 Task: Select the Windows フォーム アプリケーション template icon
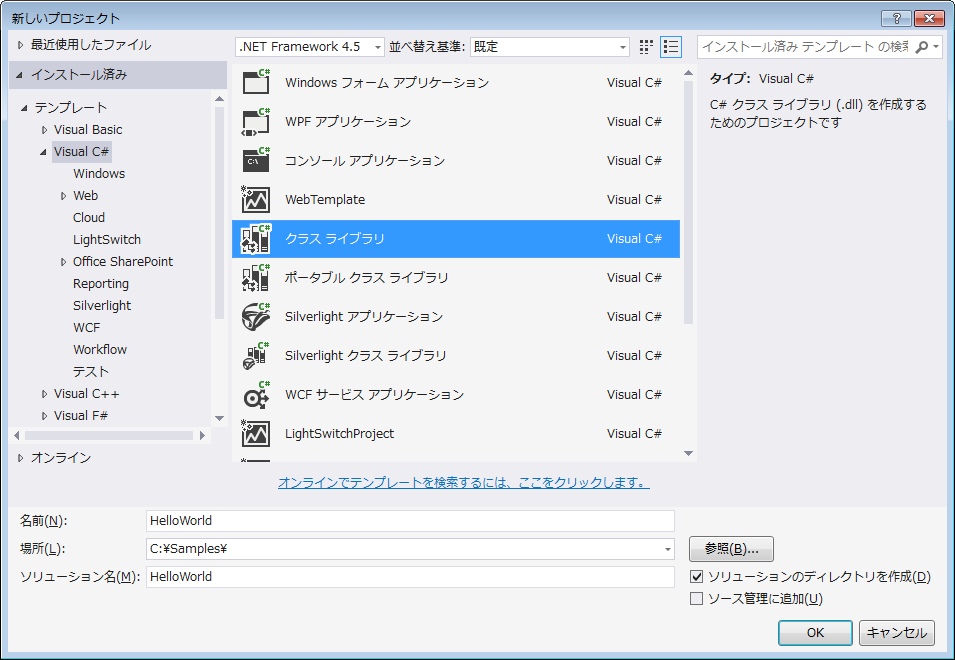point(256,82)
